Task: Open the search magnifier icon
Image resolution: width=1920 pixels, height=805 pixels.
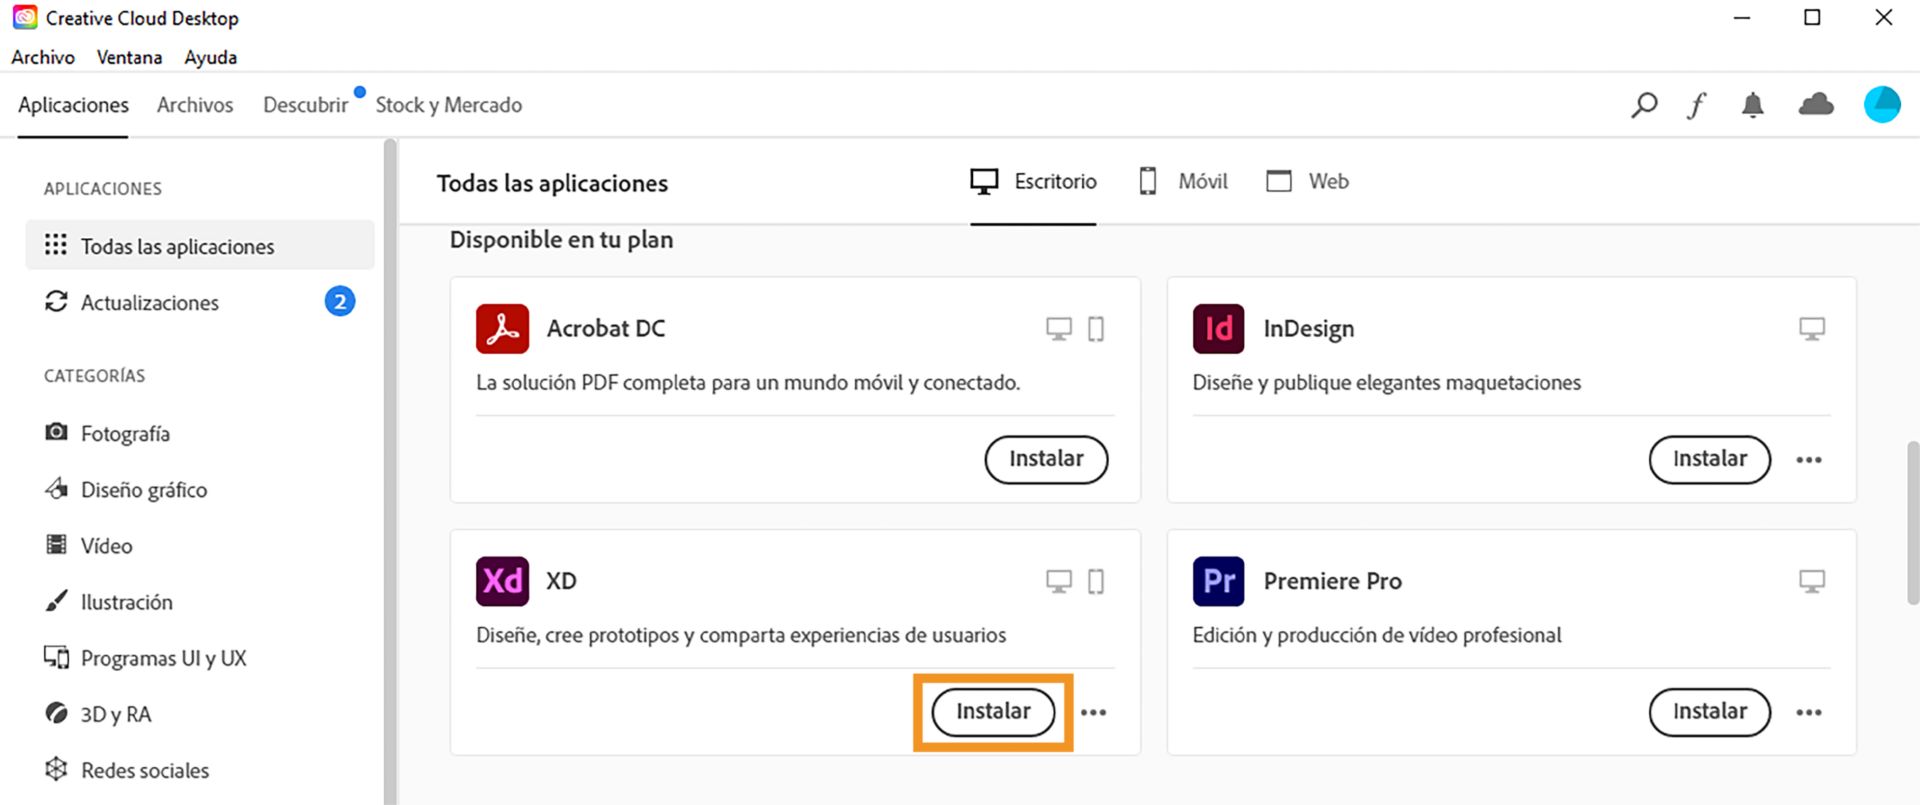Action: point(1644,105)
